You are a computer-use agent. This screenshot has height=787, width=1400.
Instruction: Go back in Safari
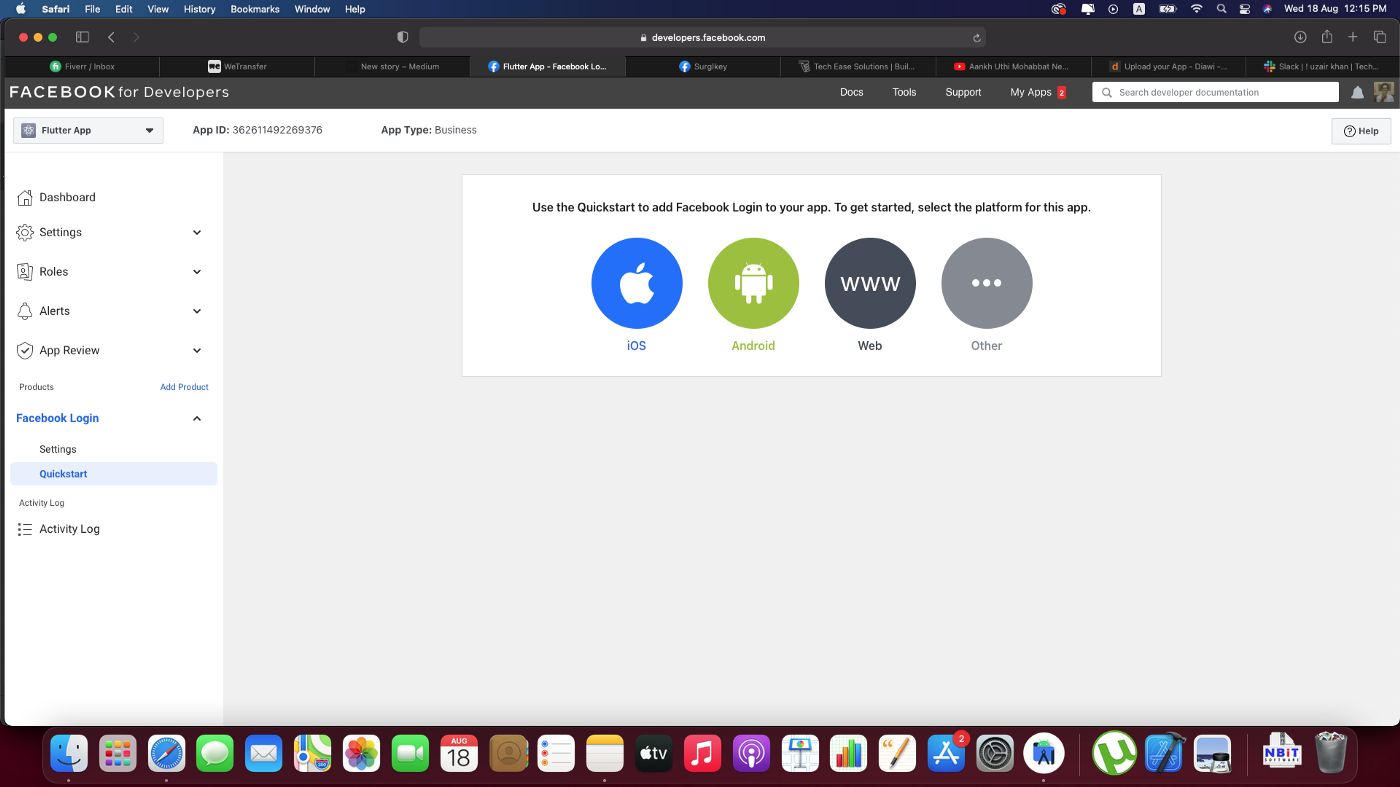(111, 37)
